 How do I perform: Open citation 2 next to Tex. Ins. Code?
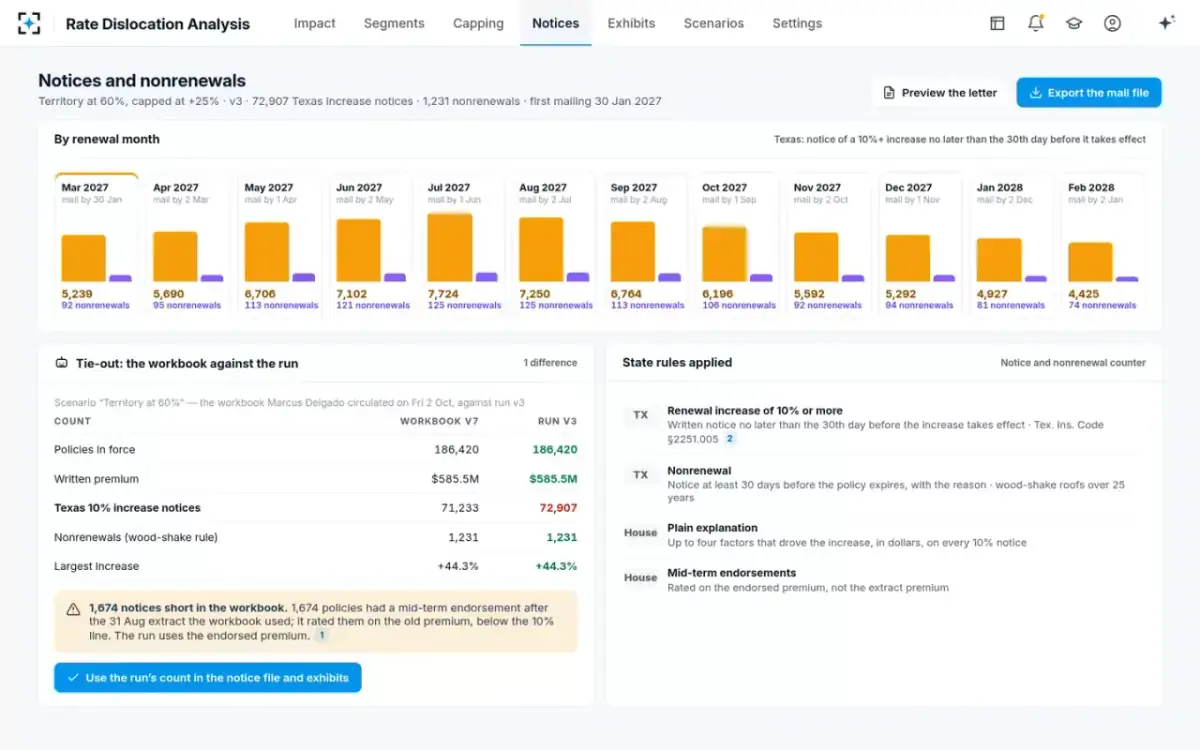coord(729,439)
